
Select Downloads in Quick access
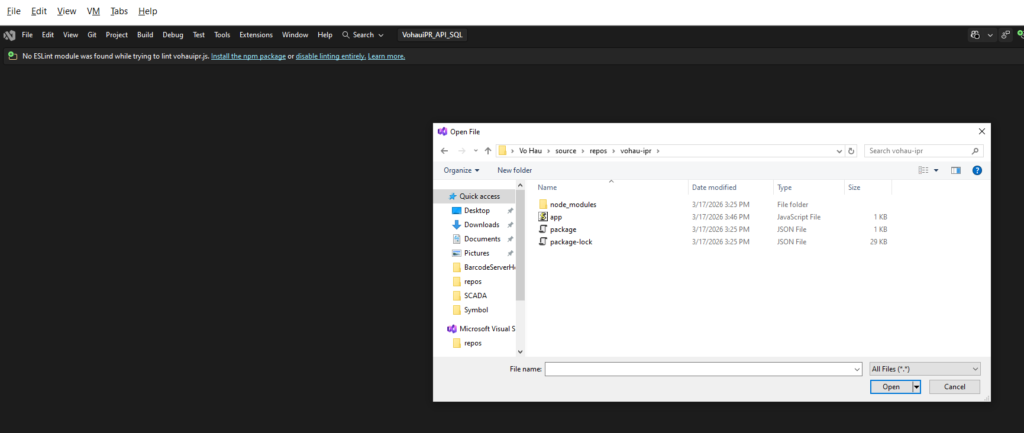coord(481,225)
